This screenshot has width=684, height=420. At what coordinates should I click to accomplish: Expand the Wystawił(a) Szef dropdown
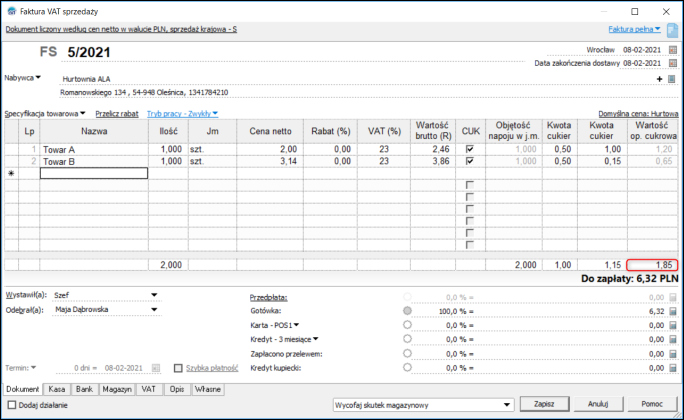tap(154, 295)
